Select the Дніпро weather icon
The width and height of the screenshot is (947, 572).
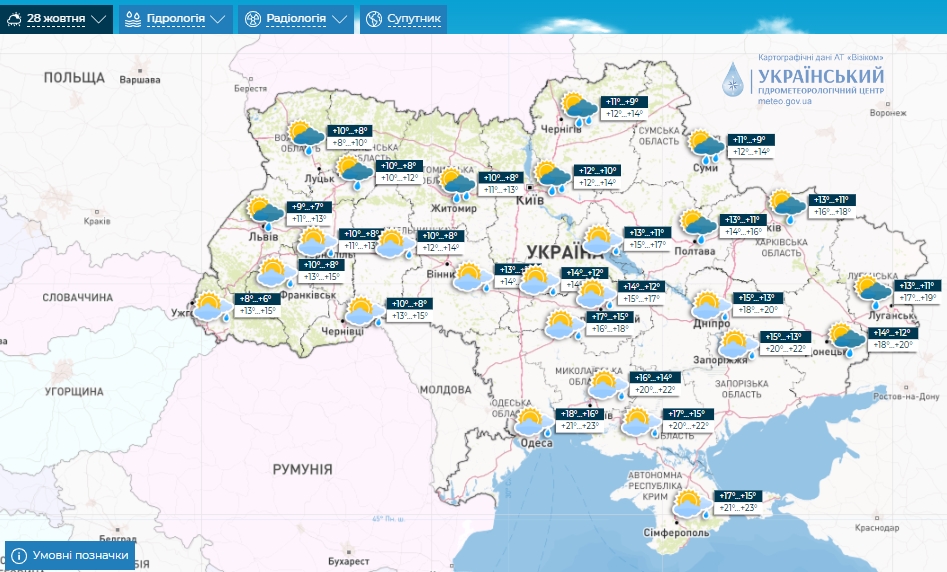pyautogui.click(x=711, y=307)
